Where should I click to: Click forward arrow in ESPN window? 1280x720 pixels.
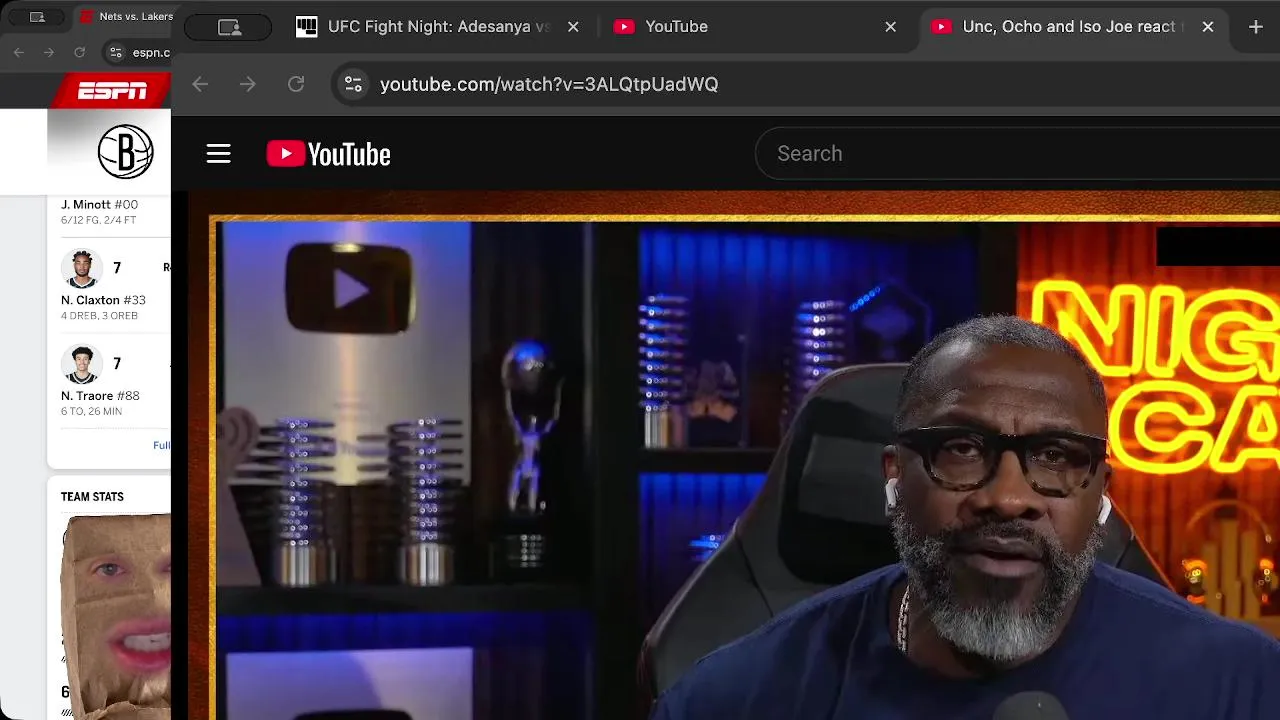coord(49,52)
